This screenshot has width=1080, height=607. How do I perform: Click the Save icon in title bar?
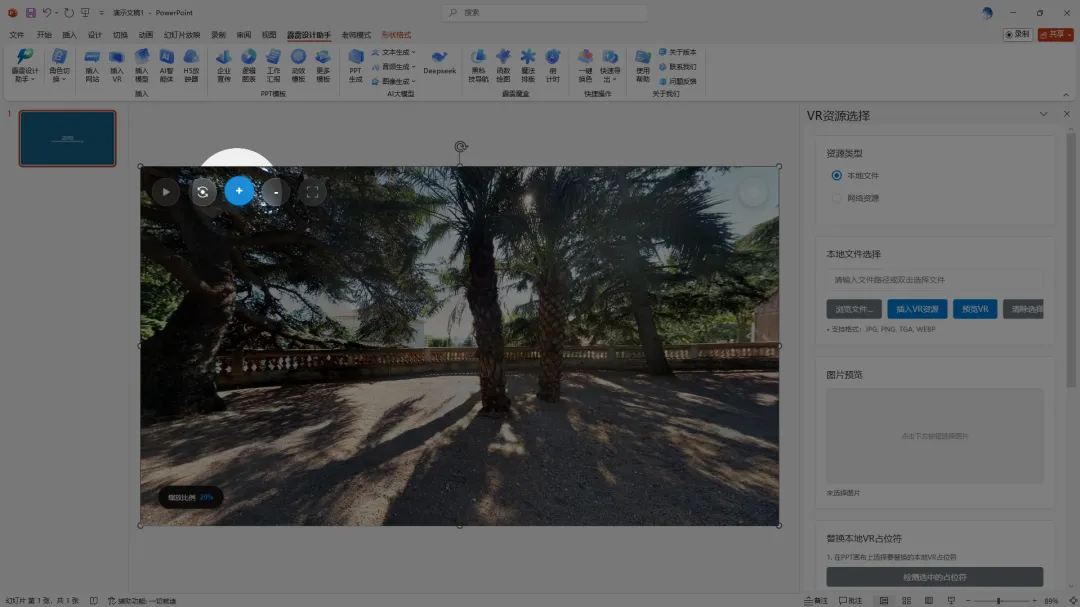point(30,12)
